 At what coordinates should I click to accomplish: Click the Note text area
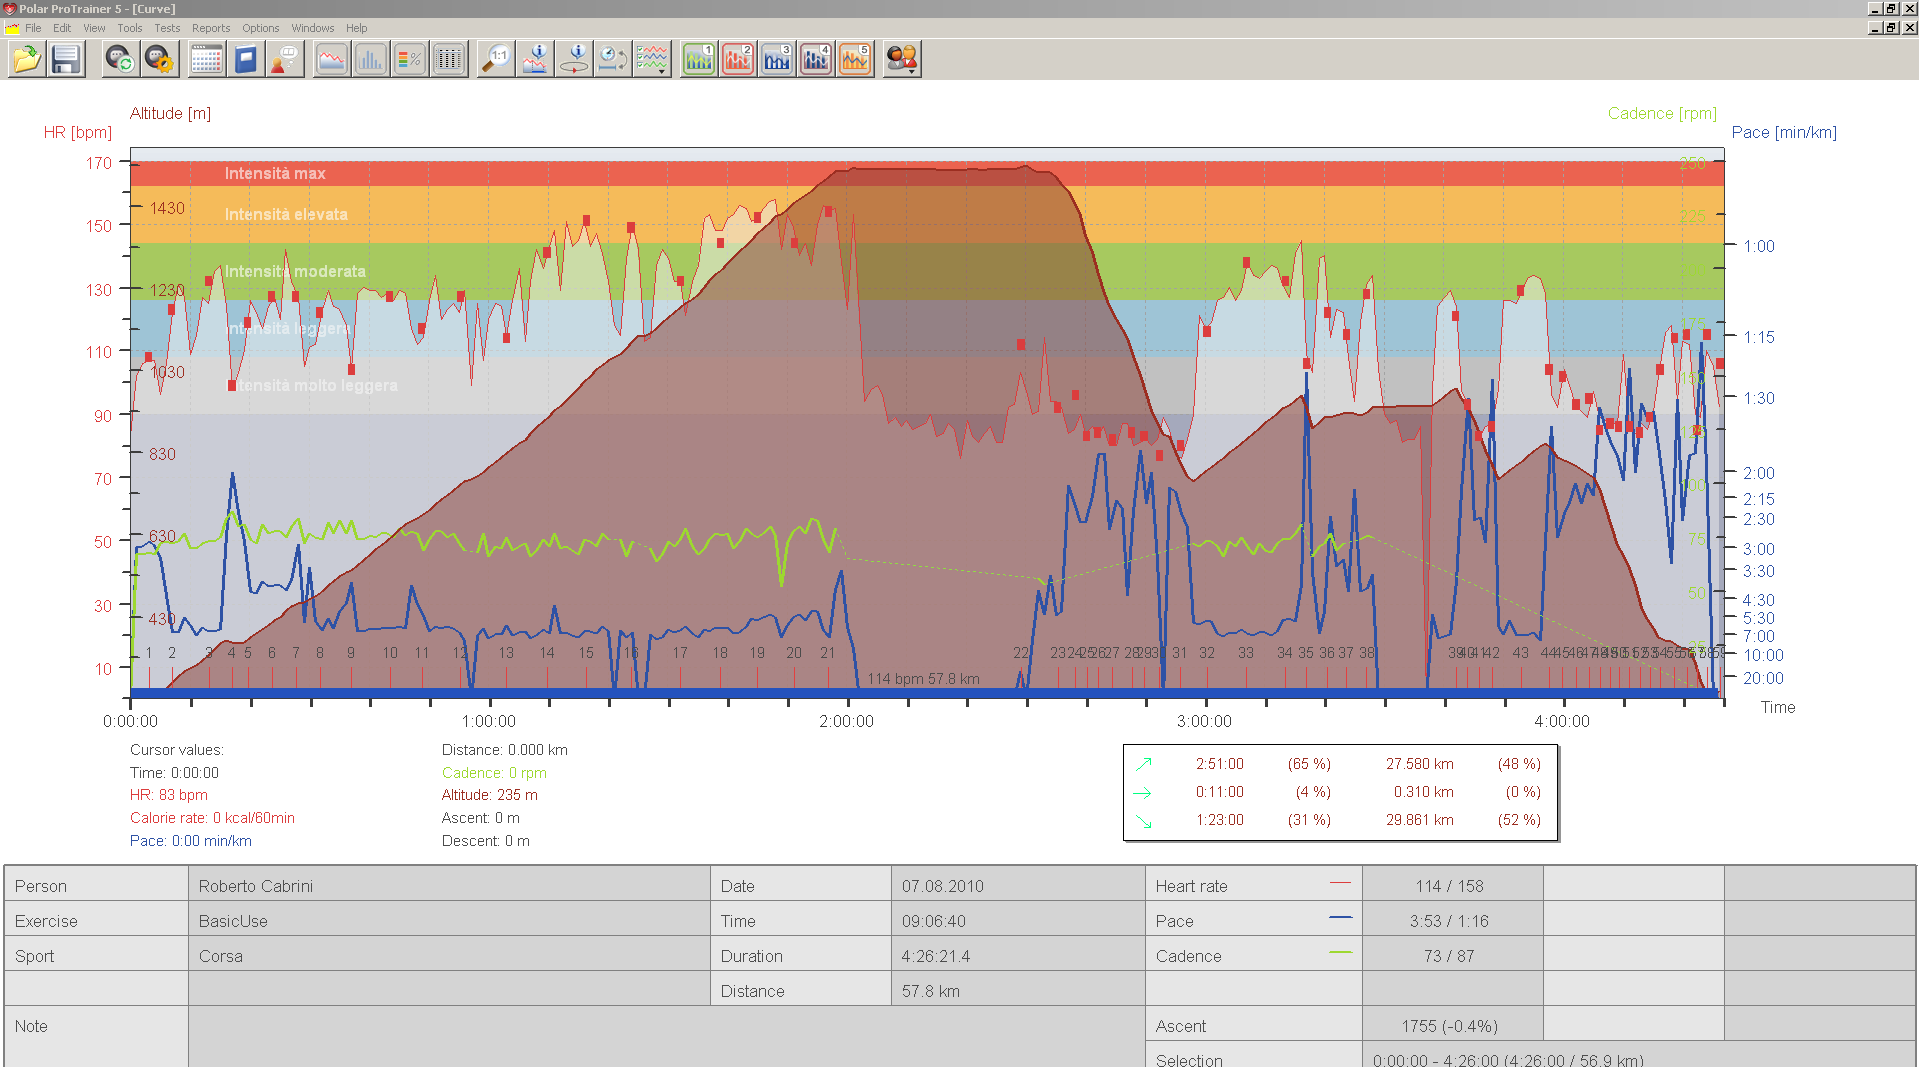[x=666, y=1038]
